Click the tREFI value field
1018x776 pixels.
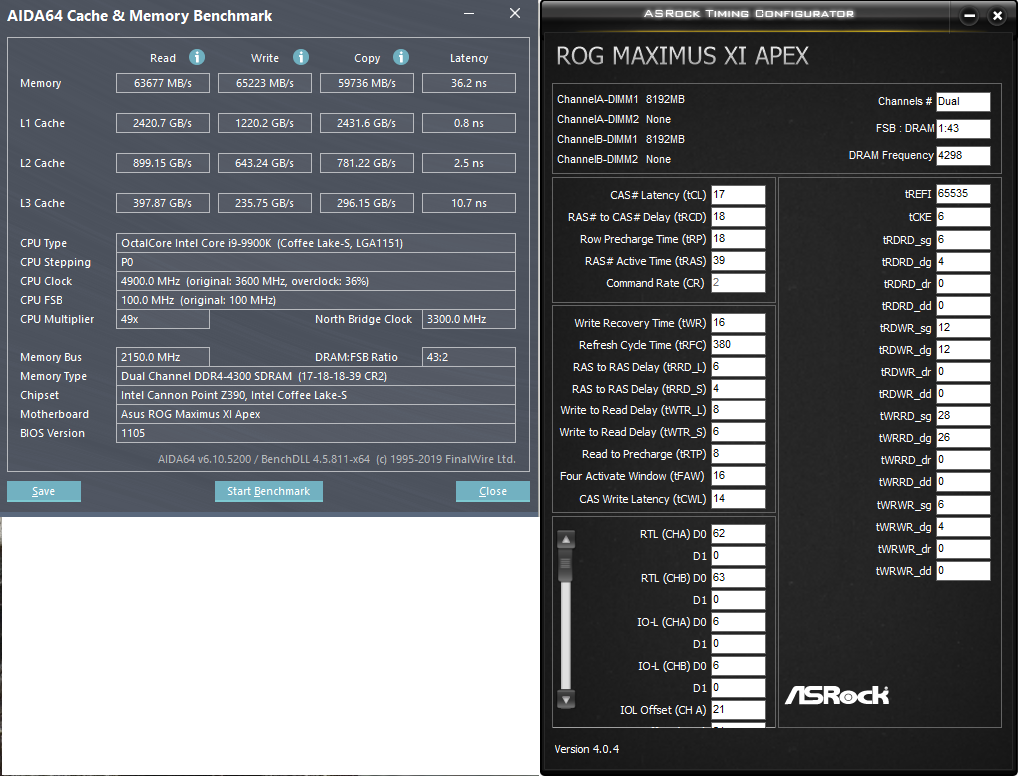[963, 194]
